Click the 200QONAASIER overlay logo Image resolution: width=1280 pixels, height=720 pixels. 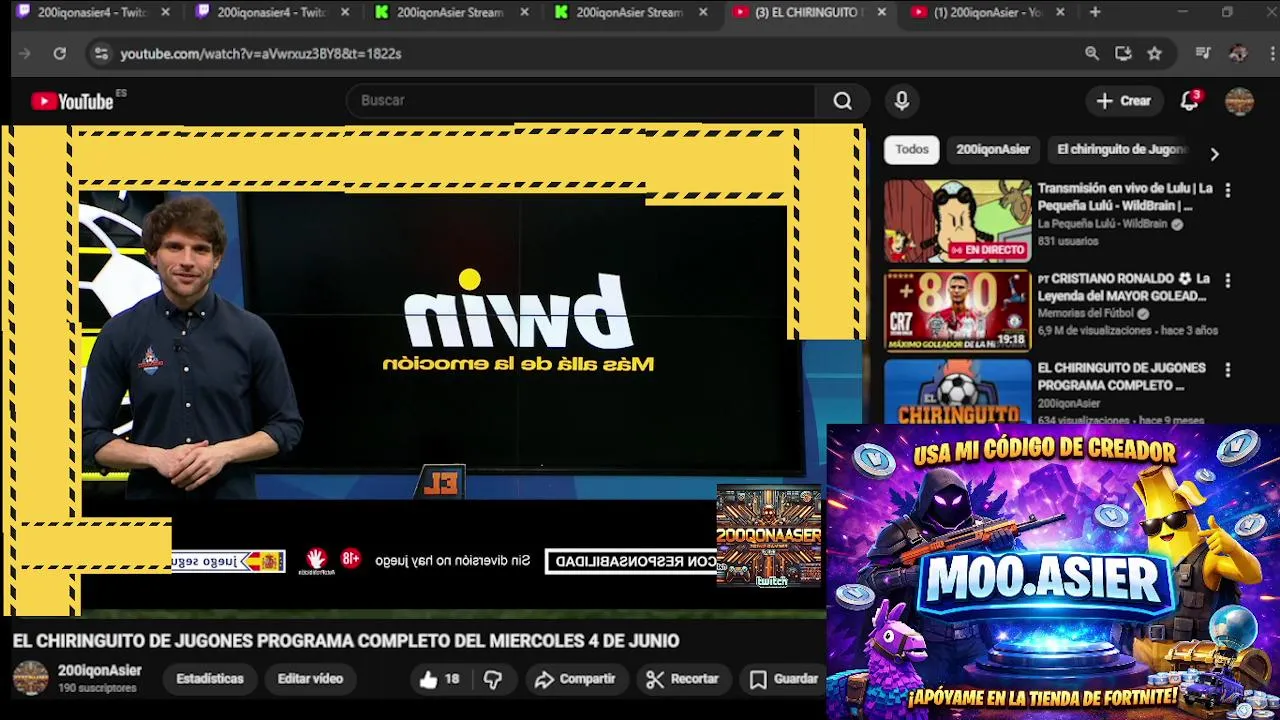(769, 536)
